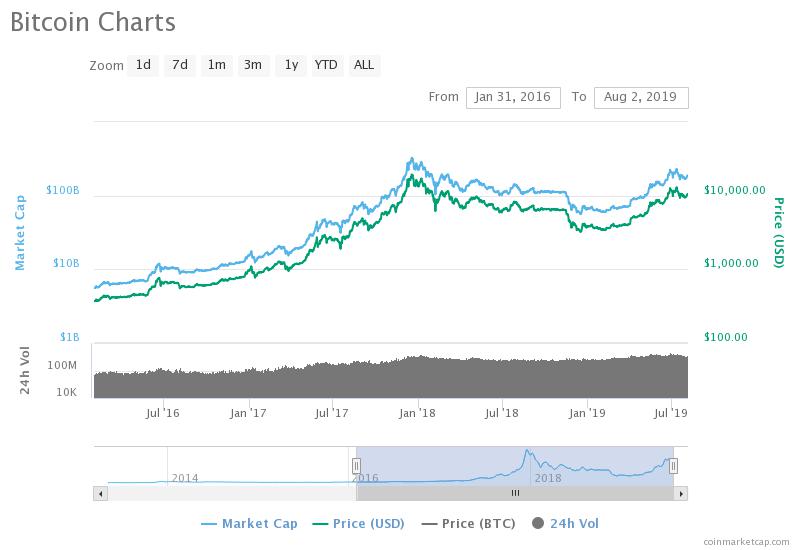This screenshot has height=550, width=800.
Task: Click the Bitcoin Charts heading
Action: point(93,22)
